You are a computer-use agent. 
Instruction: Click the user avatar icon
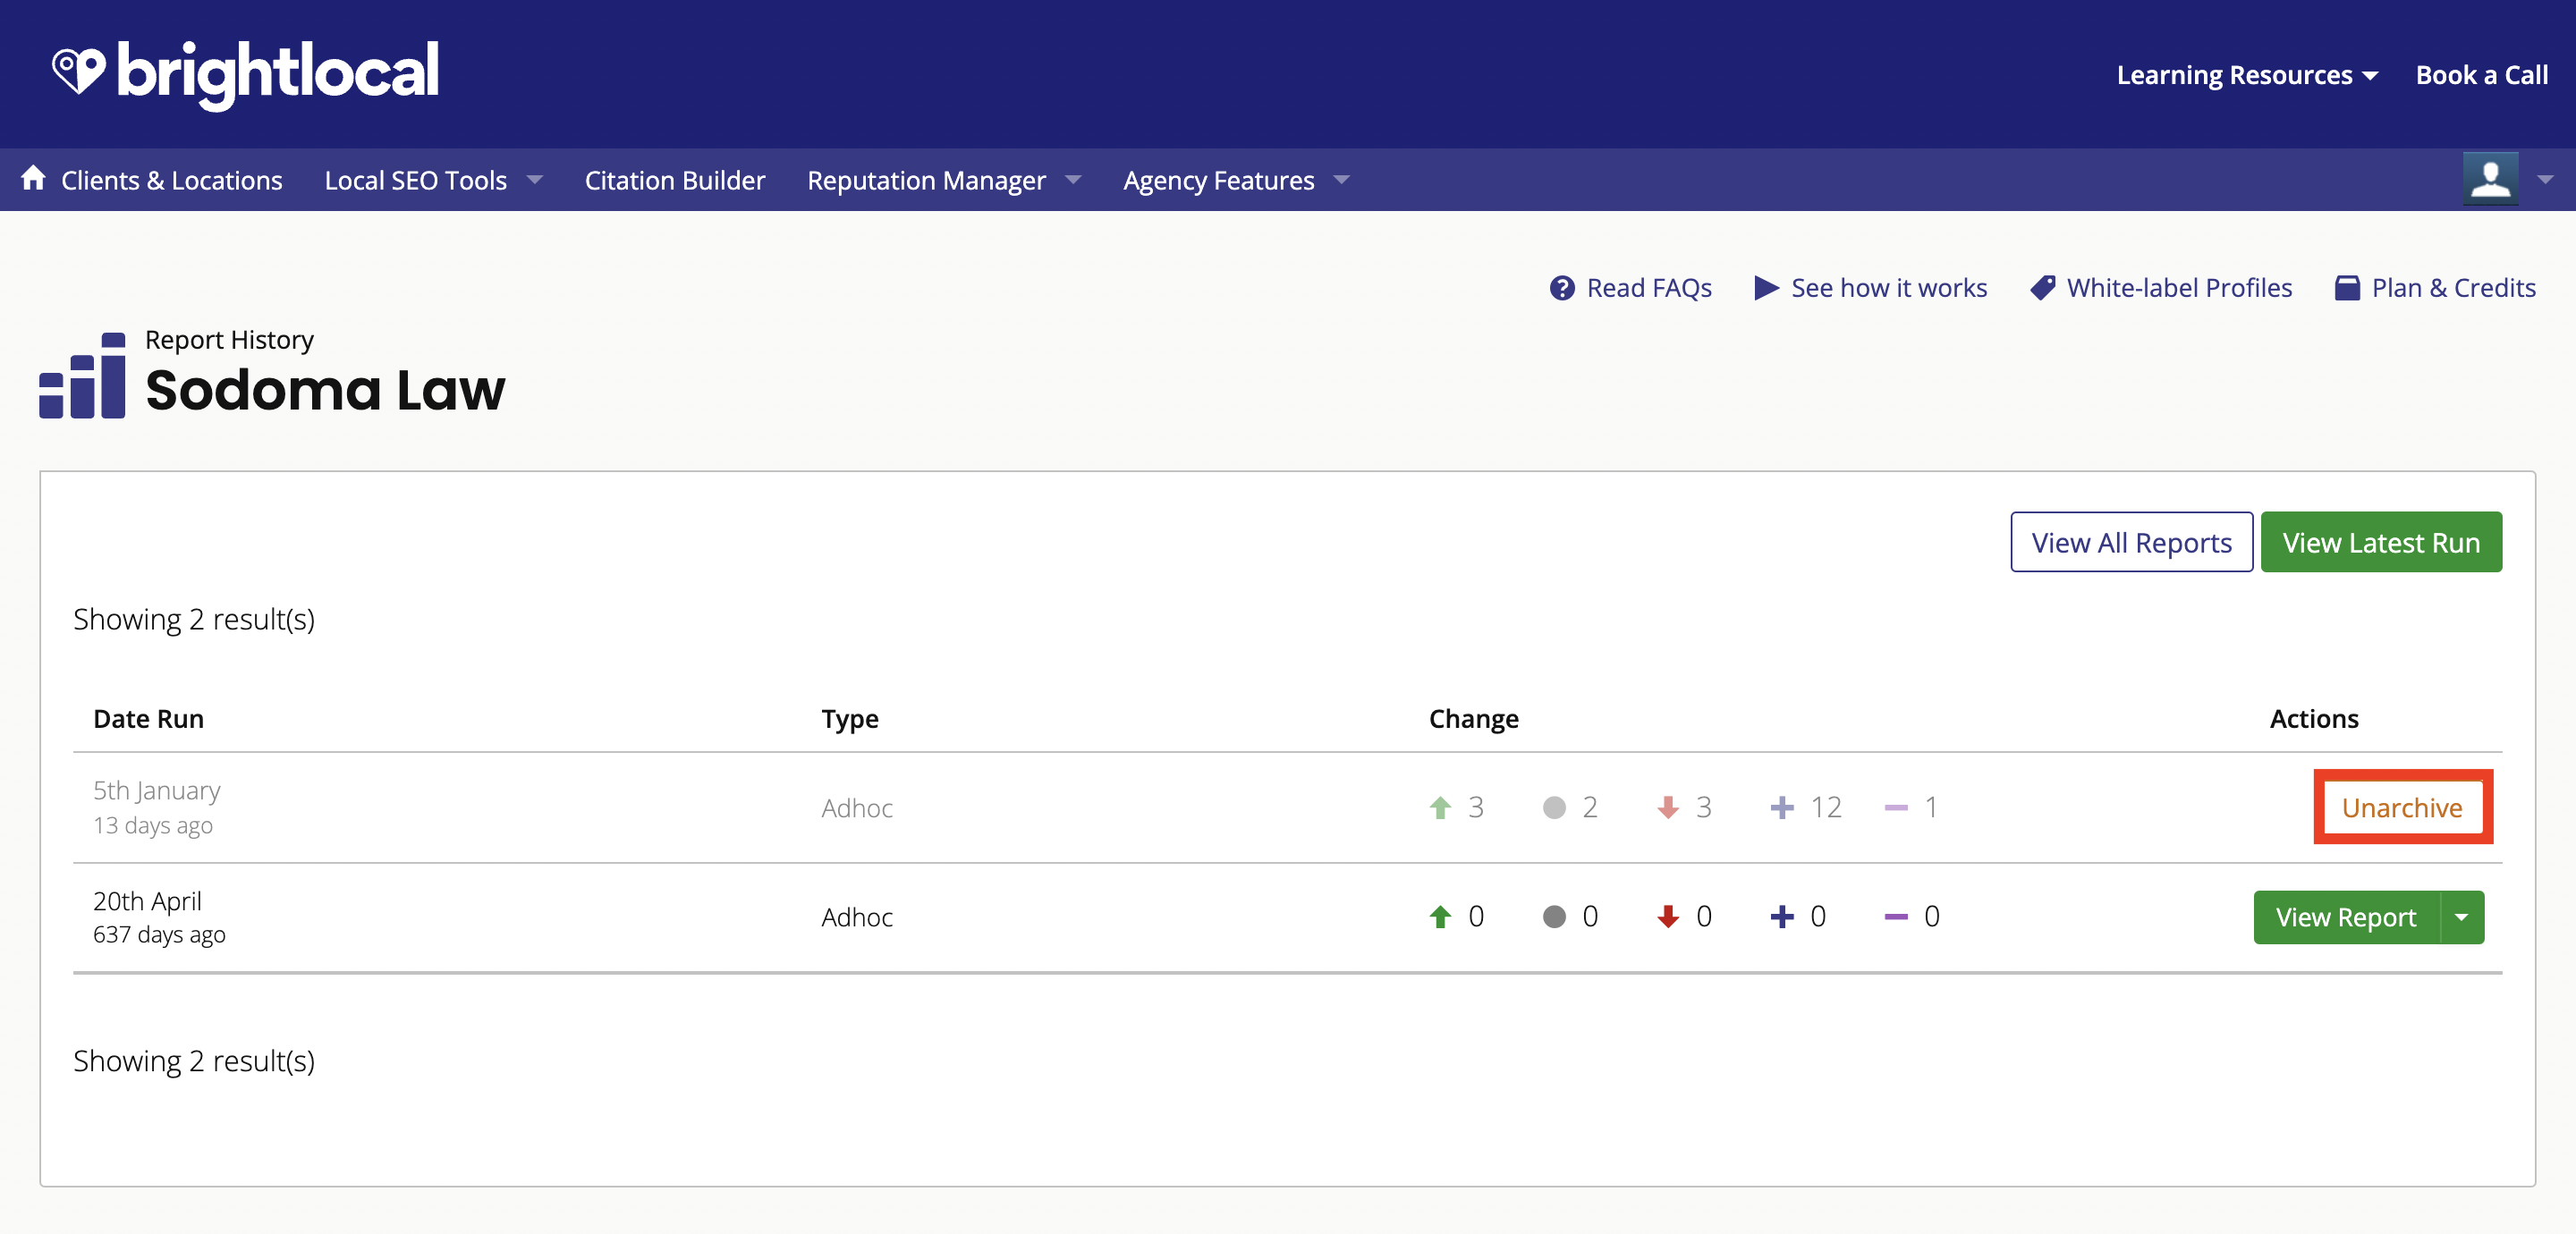(2490, 179)
